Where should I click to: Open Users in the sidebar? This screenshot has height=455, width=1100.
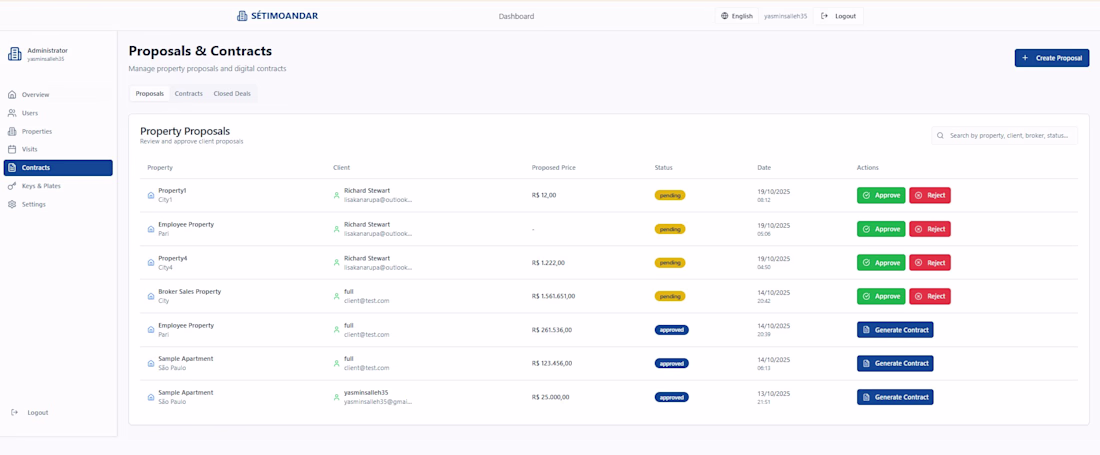[x=58, y=113]
